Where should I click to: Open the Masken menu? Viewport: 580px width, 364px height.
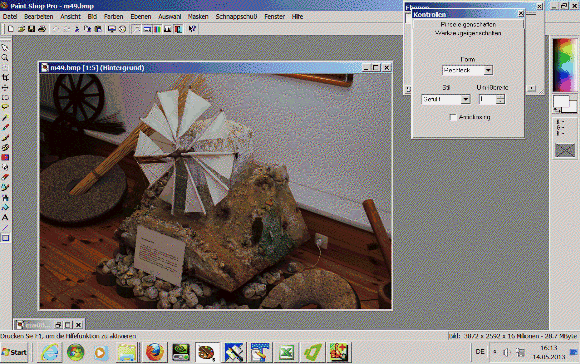click(198, 17)
